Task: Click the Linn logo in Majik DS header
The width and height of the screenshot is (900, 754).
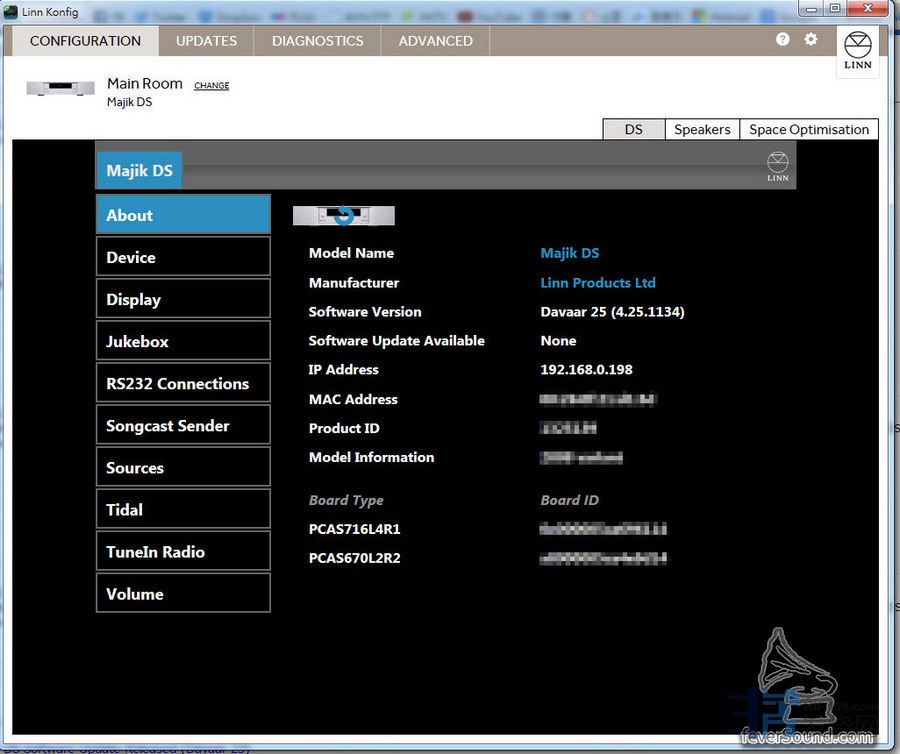Action: (x=777, y=166)
